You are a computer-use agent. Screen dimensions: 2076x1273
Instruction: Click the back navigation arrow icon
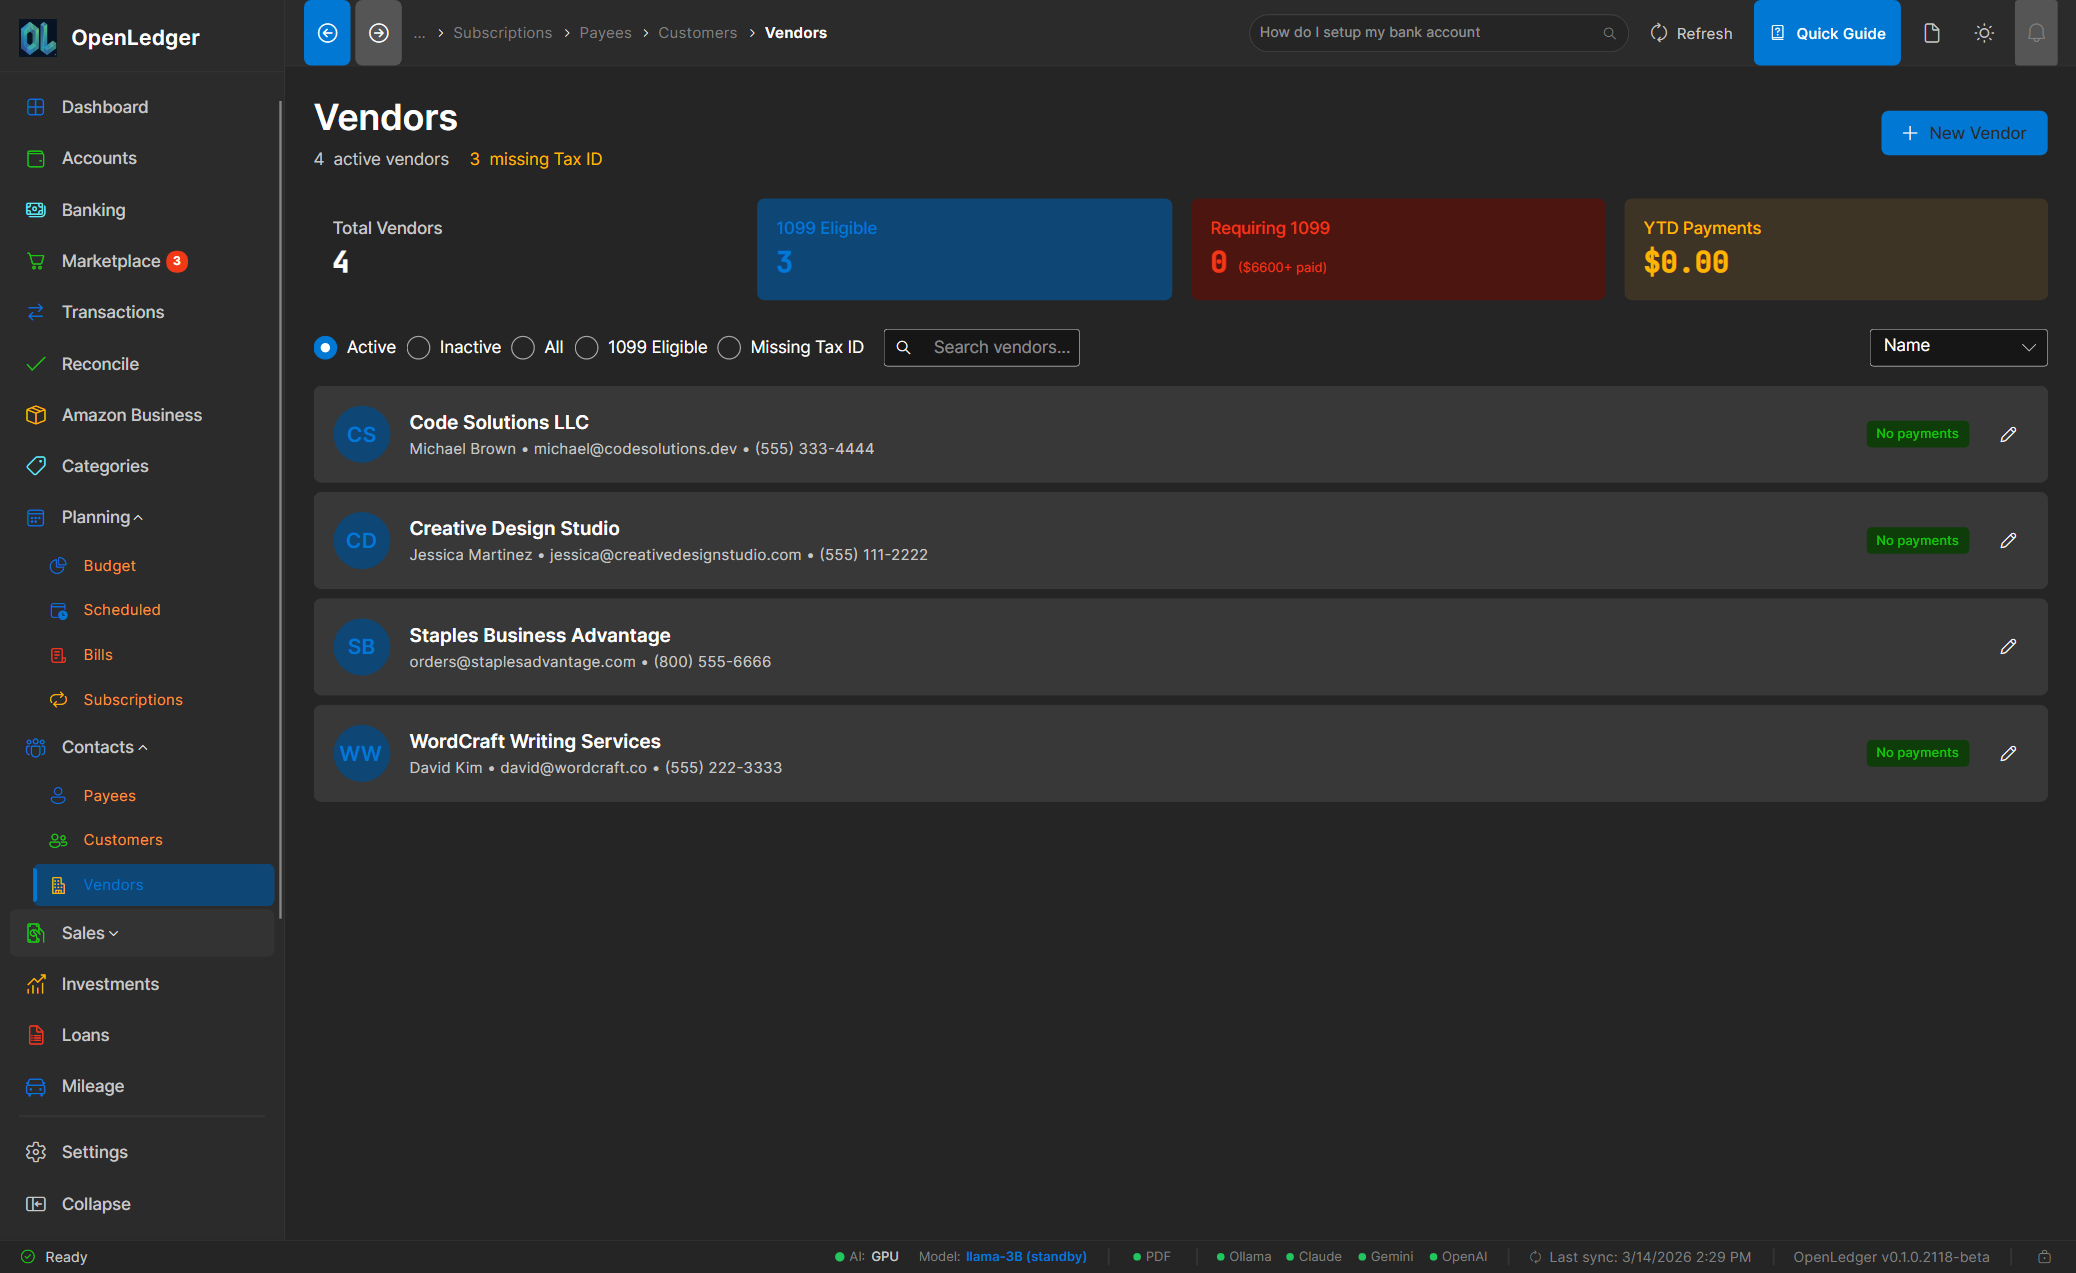click(327, 33)
